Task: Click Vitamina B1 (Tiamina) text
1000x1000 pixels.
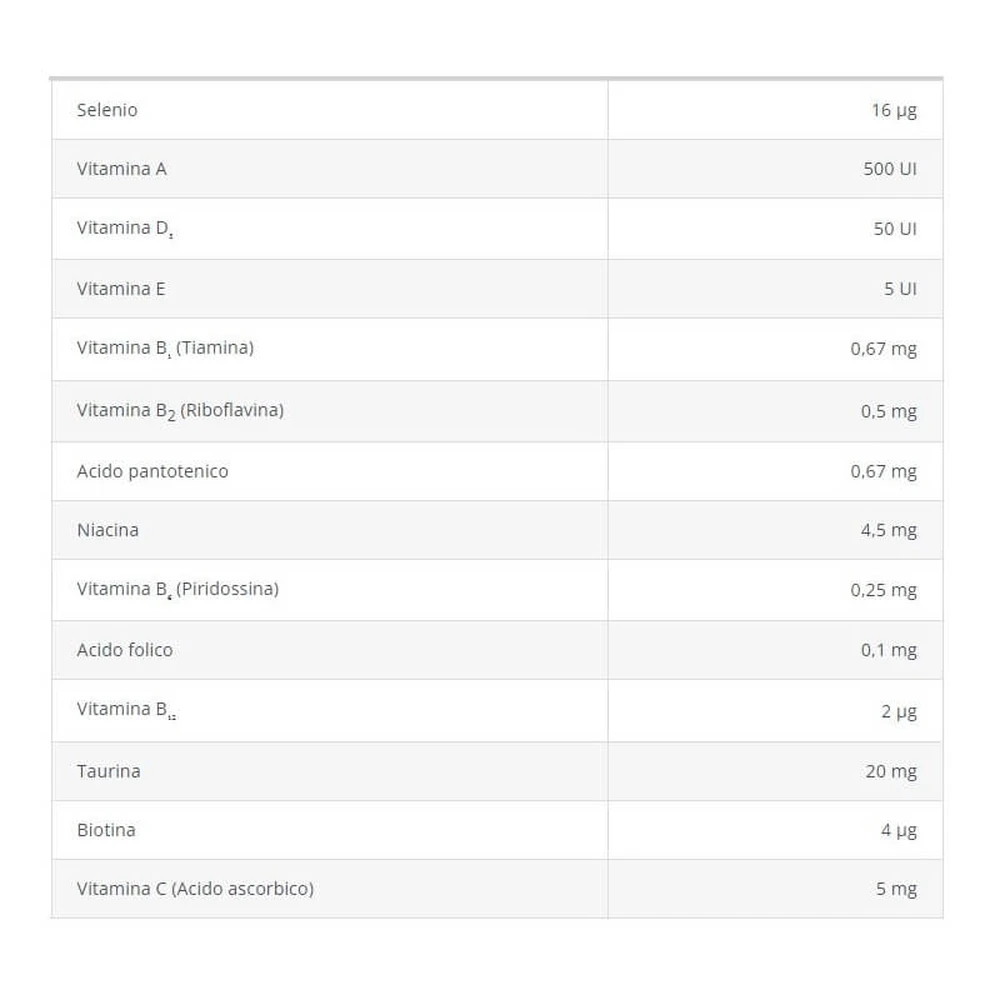Action: (x=165, y=348)
